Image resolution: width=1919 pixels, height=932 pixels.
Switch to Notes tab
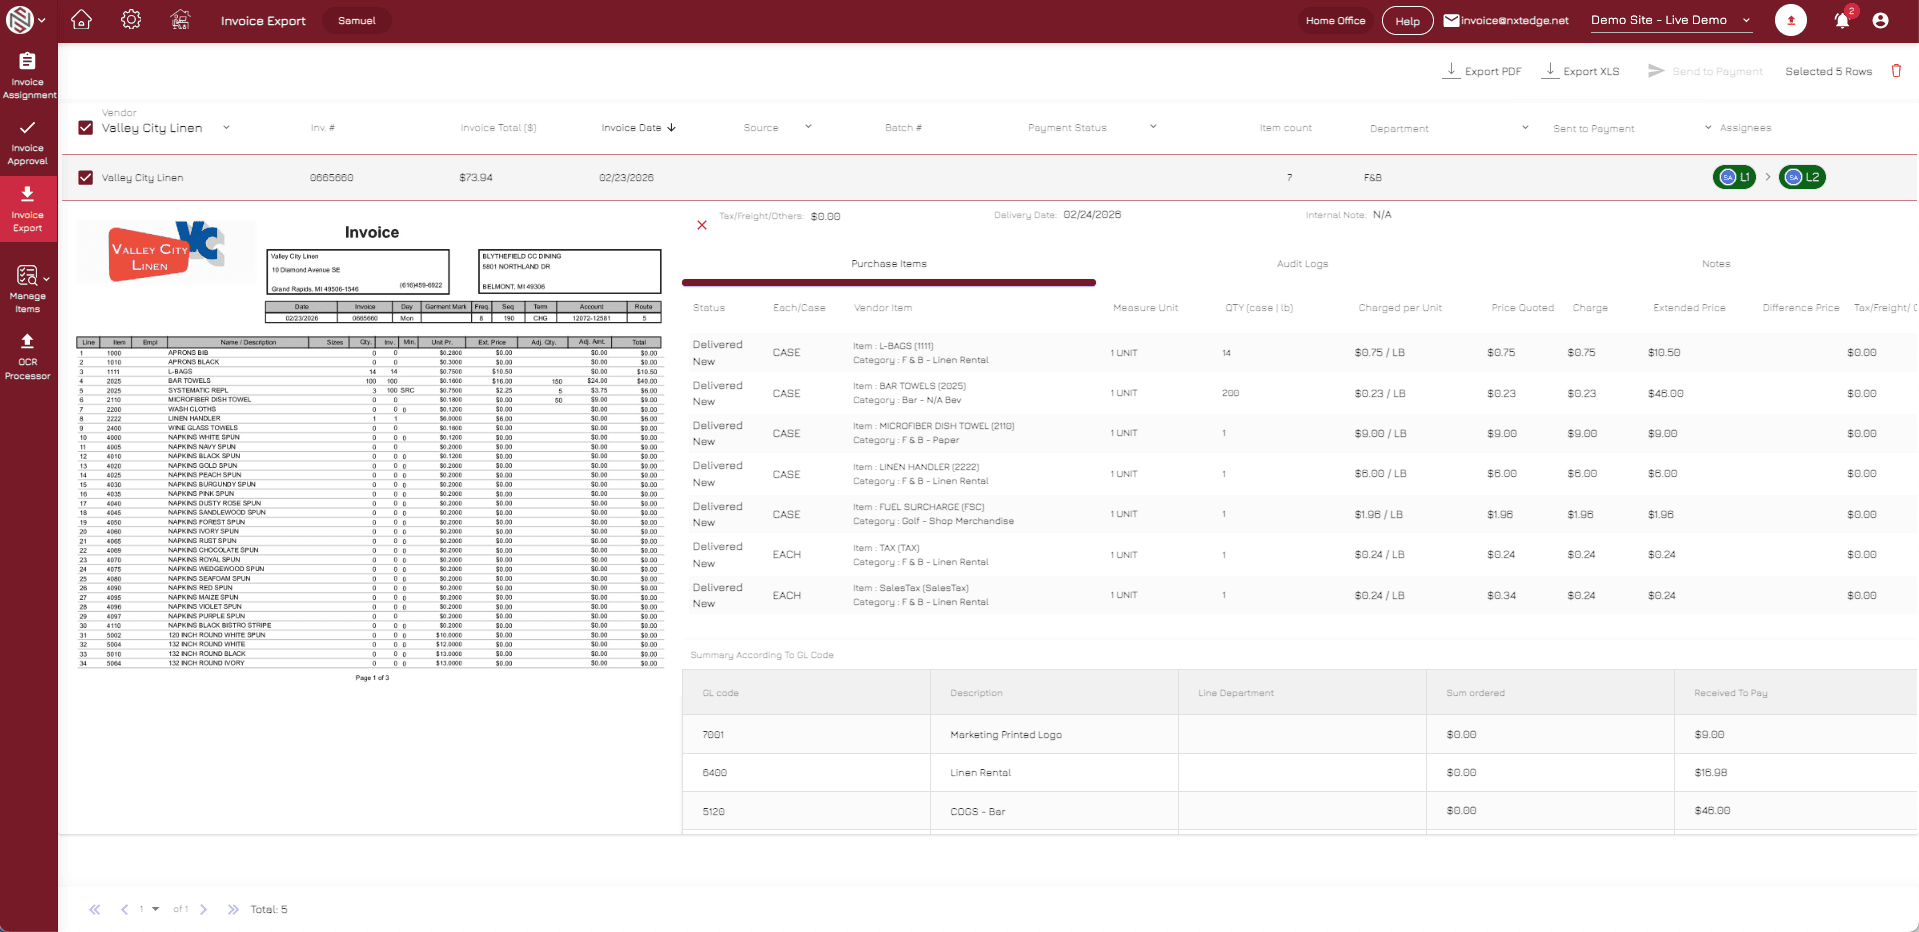tap(1716, 264)
